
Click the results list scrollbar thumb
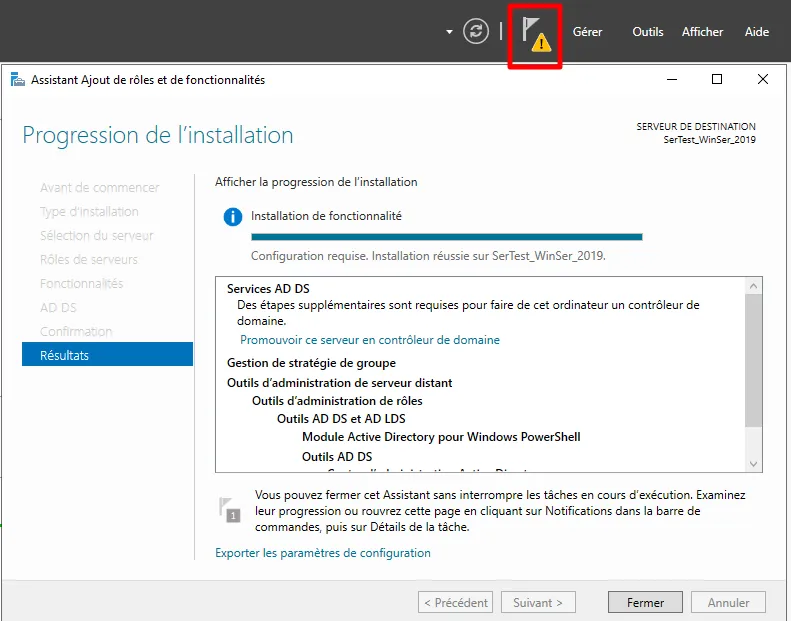point(753,361)
